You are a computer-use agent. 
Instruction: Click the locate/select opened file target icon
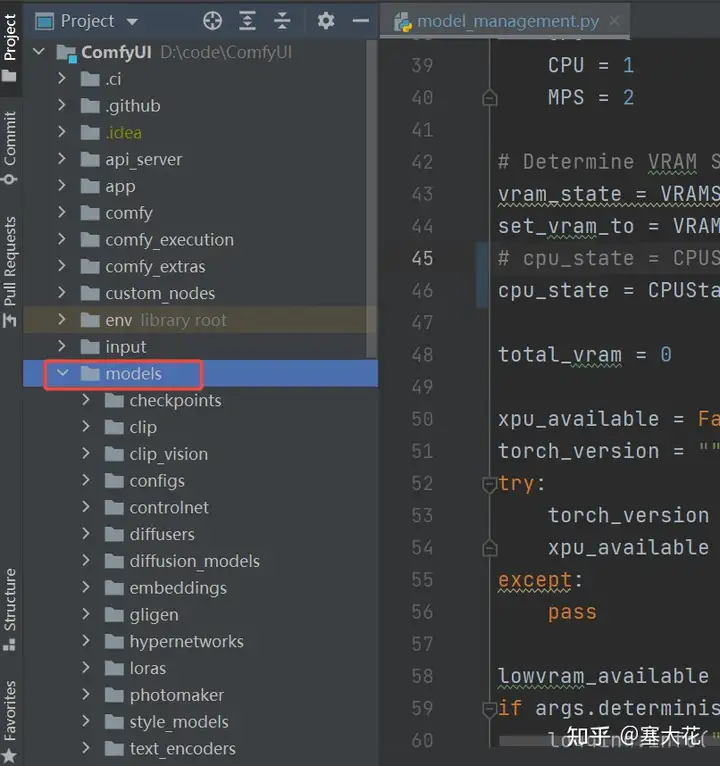[212, 21]
